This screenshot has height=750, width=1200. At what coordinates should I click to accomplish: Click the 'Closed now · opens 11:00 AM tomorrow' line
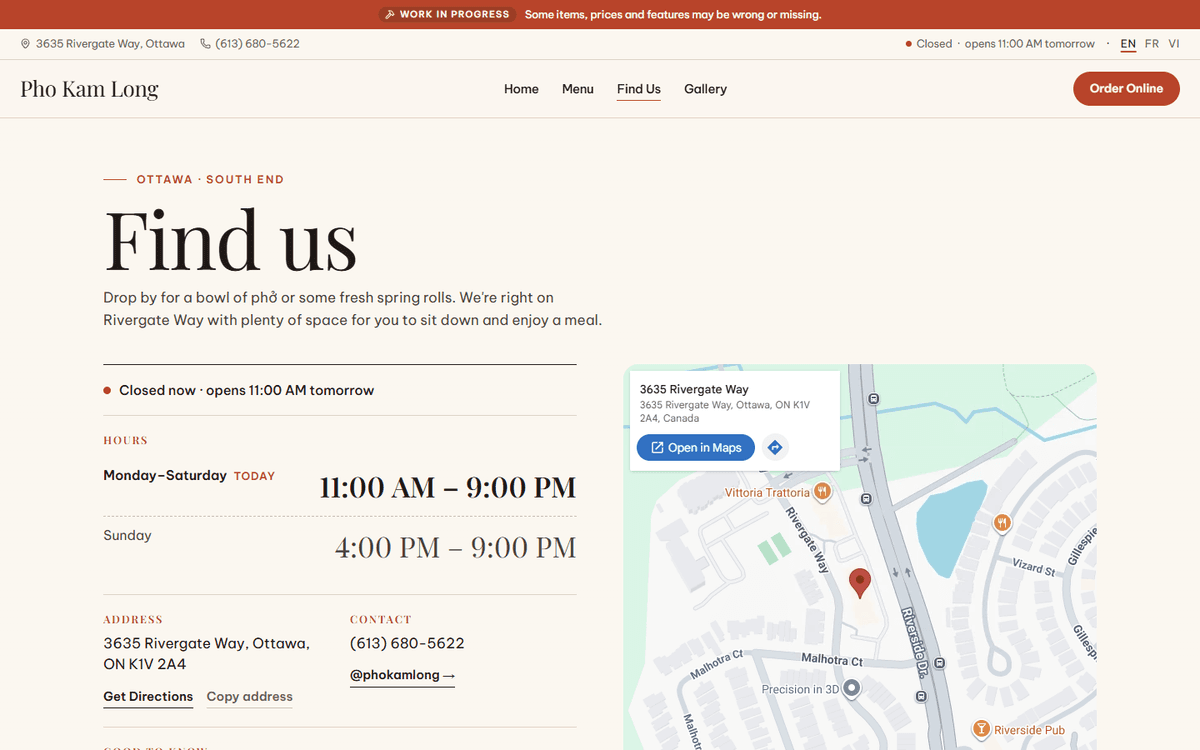(x=239, y=390)
